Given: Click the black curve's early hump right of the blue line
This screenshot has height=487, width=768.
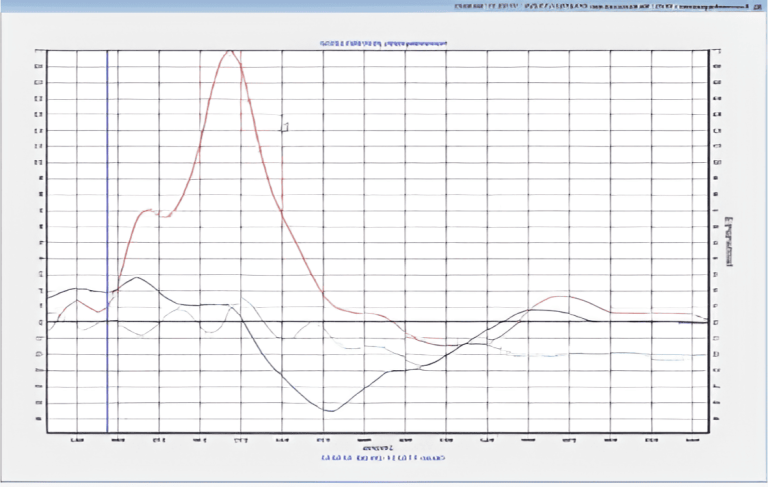Looking at the screenshot, I should 138,278.
